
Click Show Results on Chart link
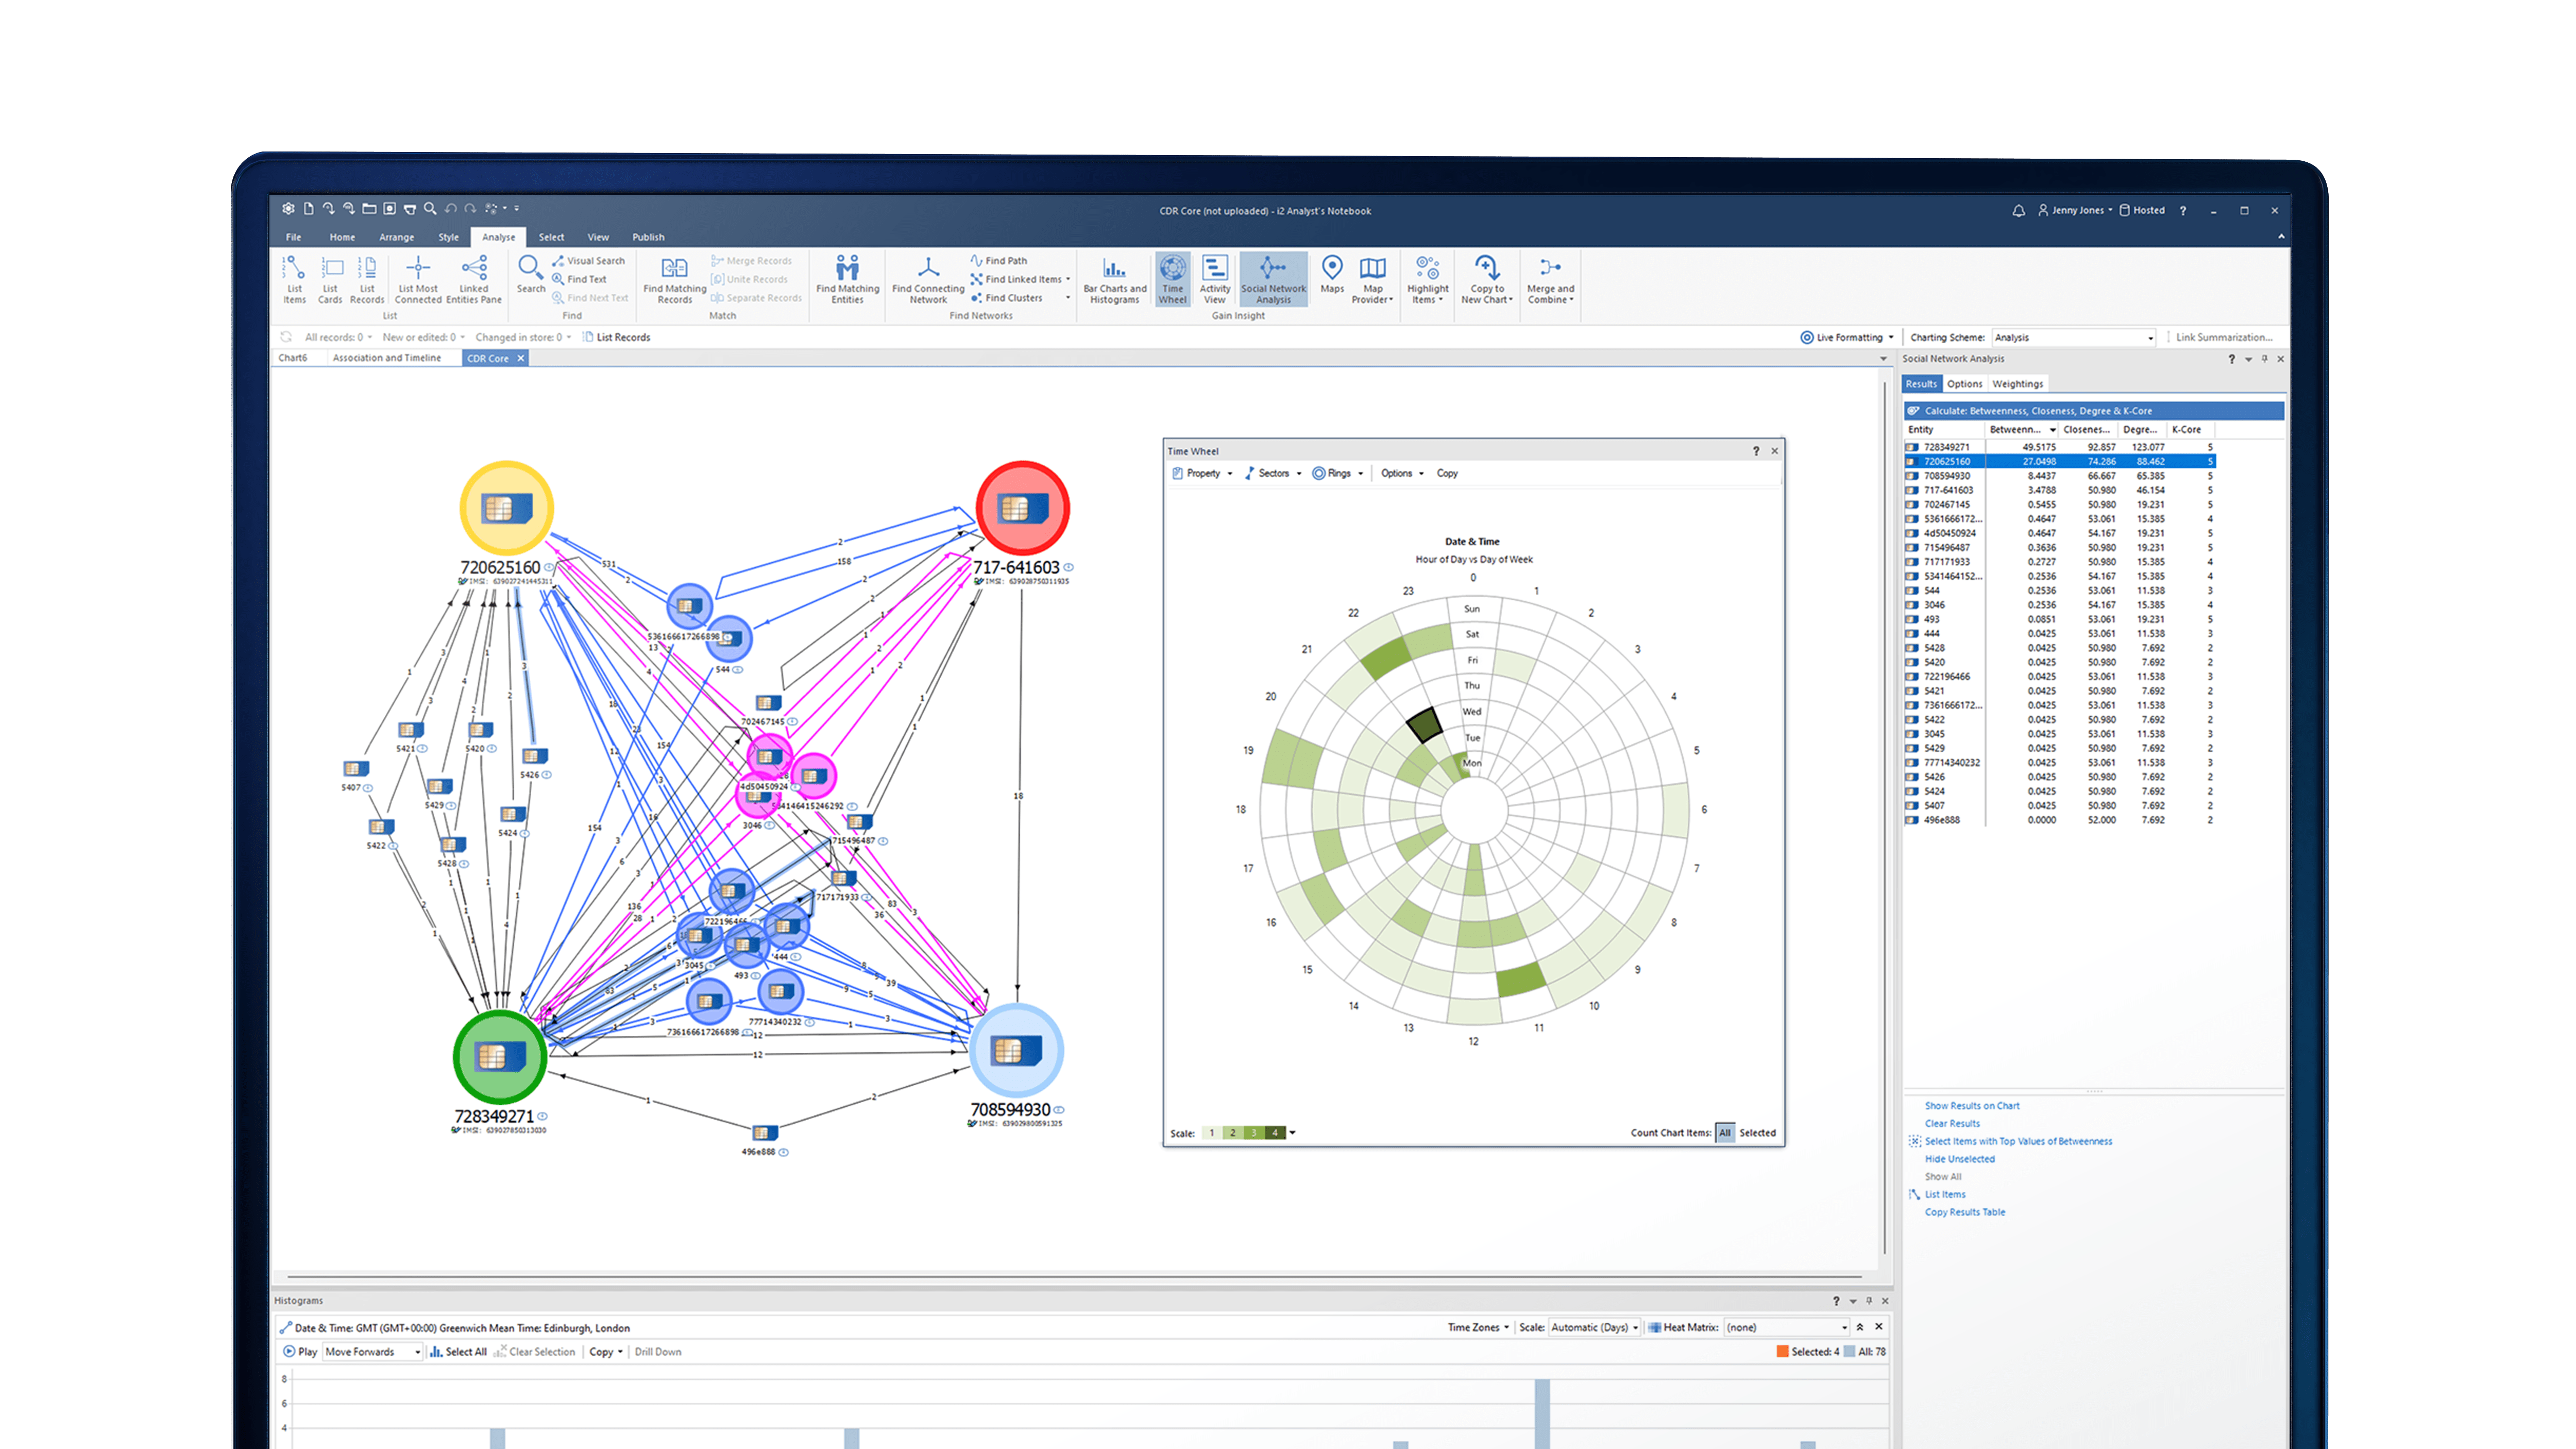1971,1106
